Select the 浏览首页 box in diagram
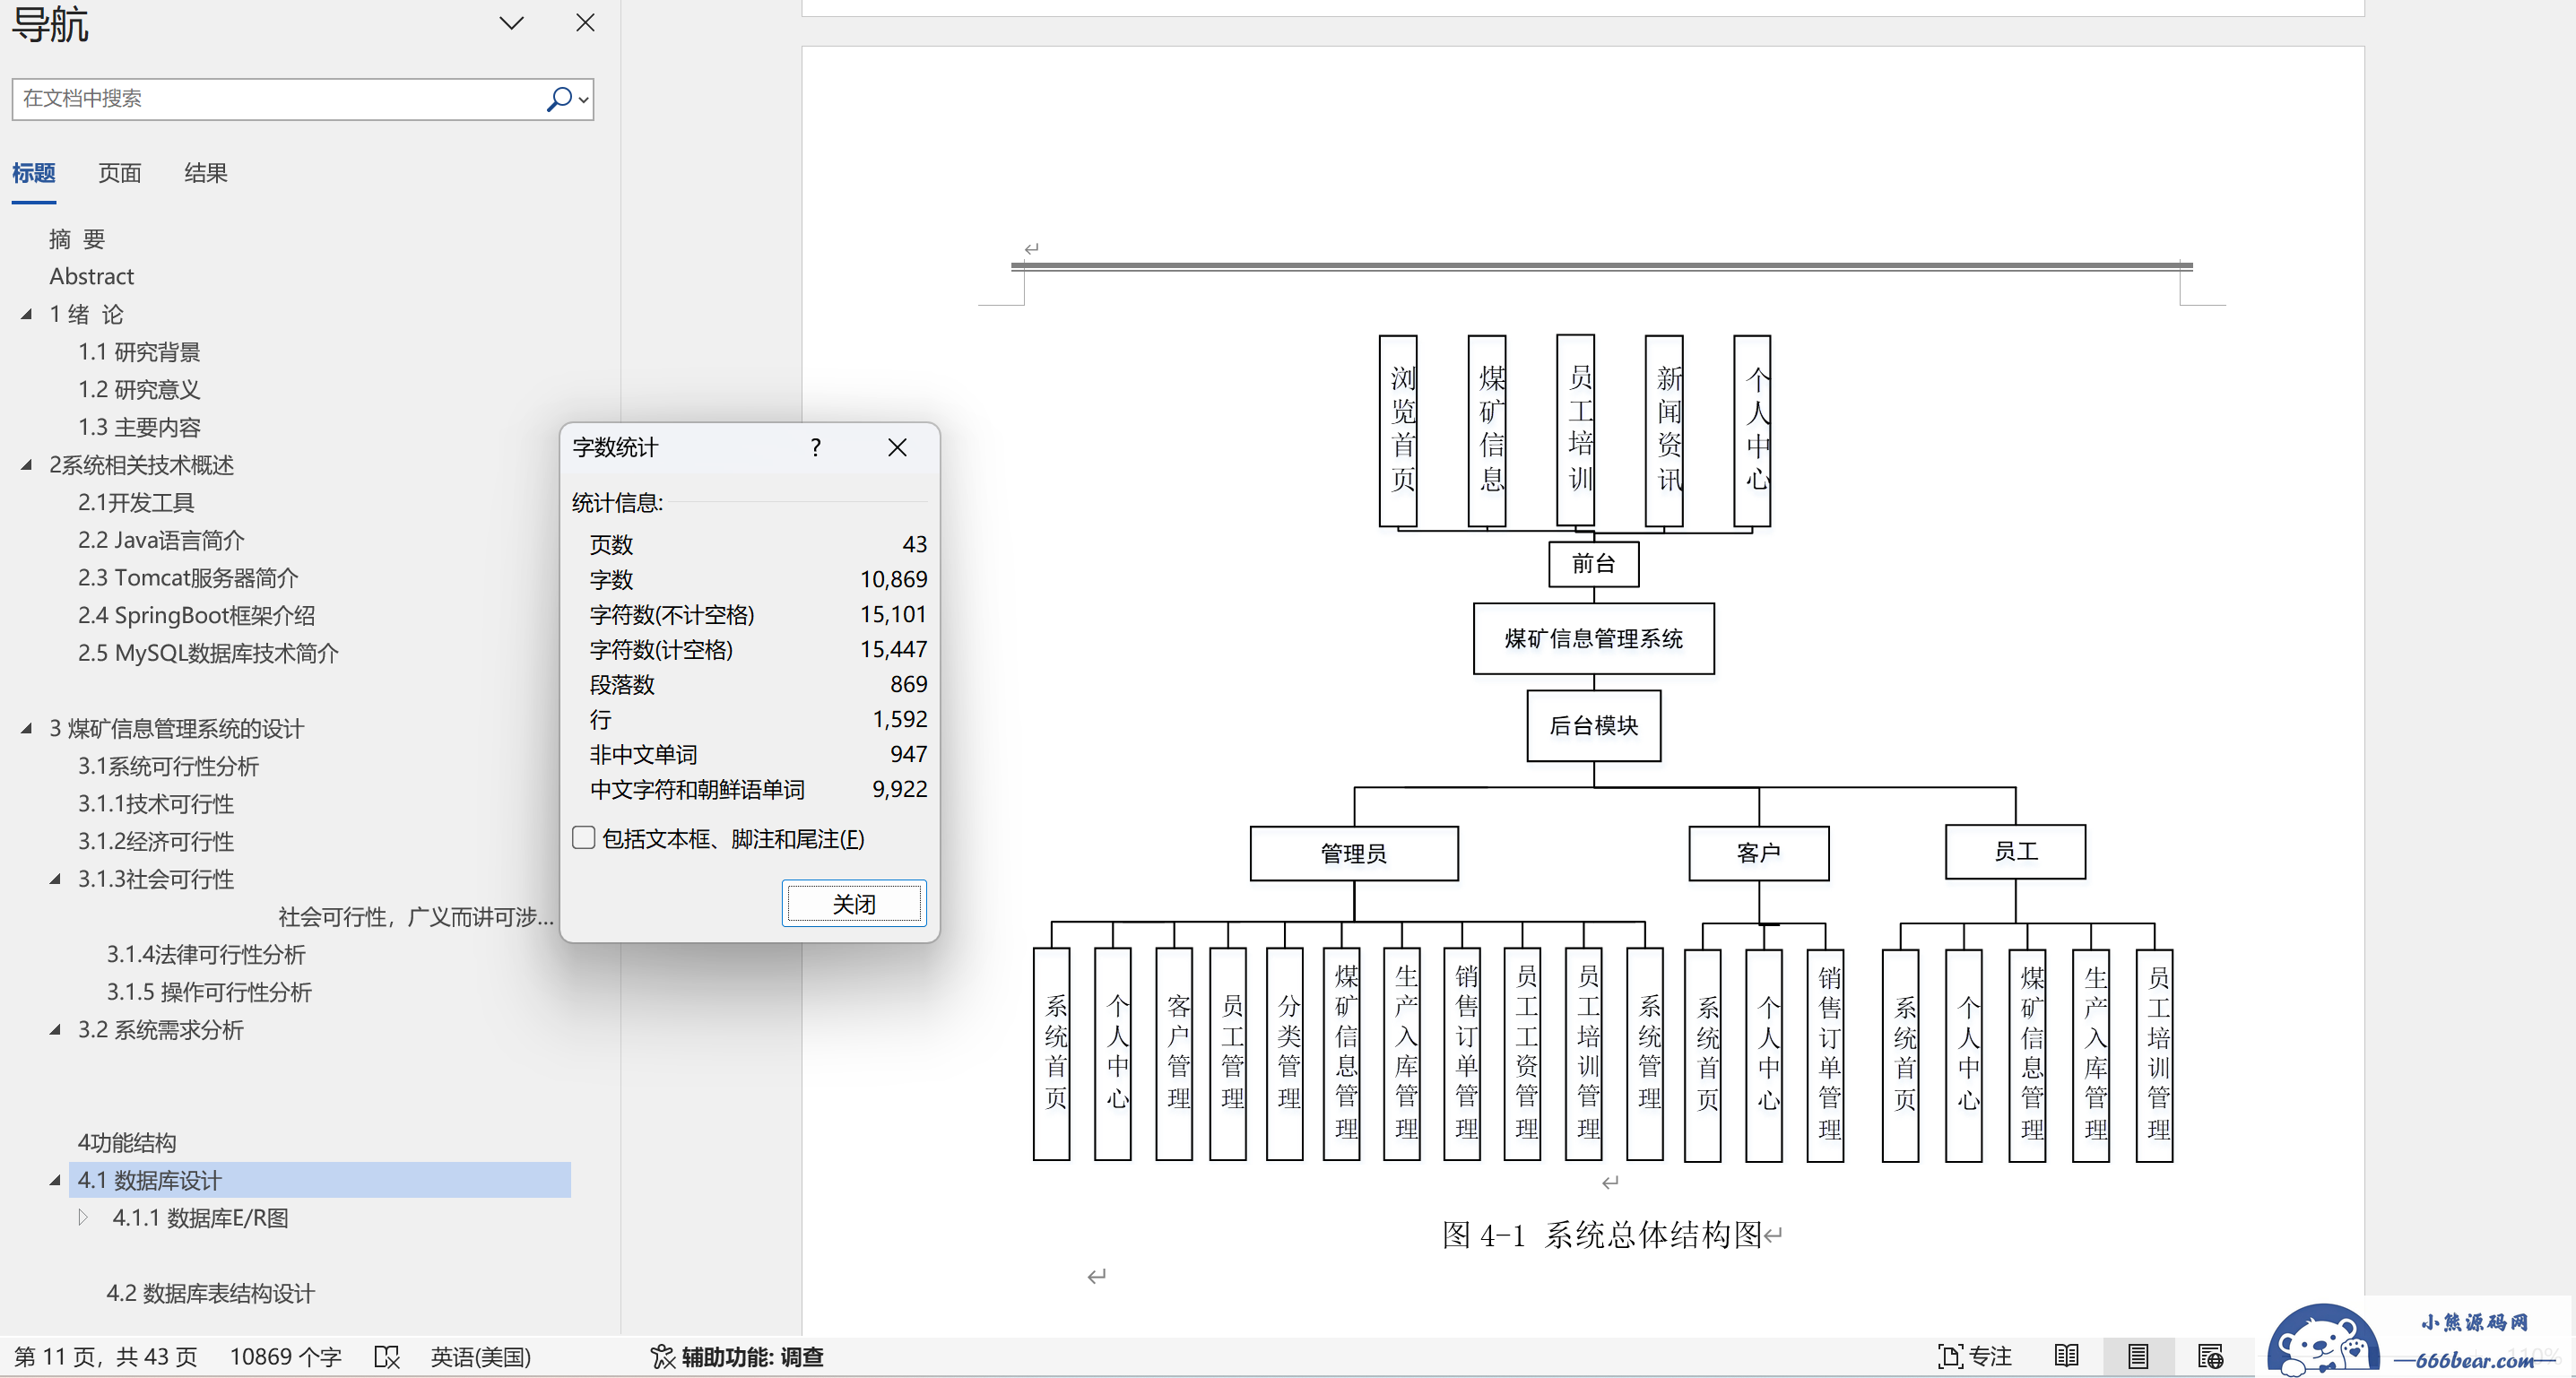The image size is (2576, 1378). click(x=1398, y=431)
